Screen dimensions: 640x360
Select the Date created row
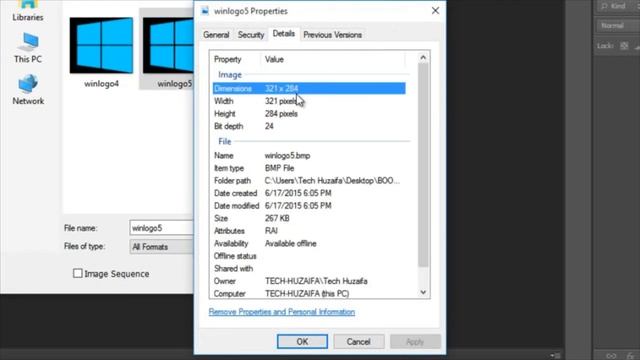pyautogui.click(x=309, y=193)
